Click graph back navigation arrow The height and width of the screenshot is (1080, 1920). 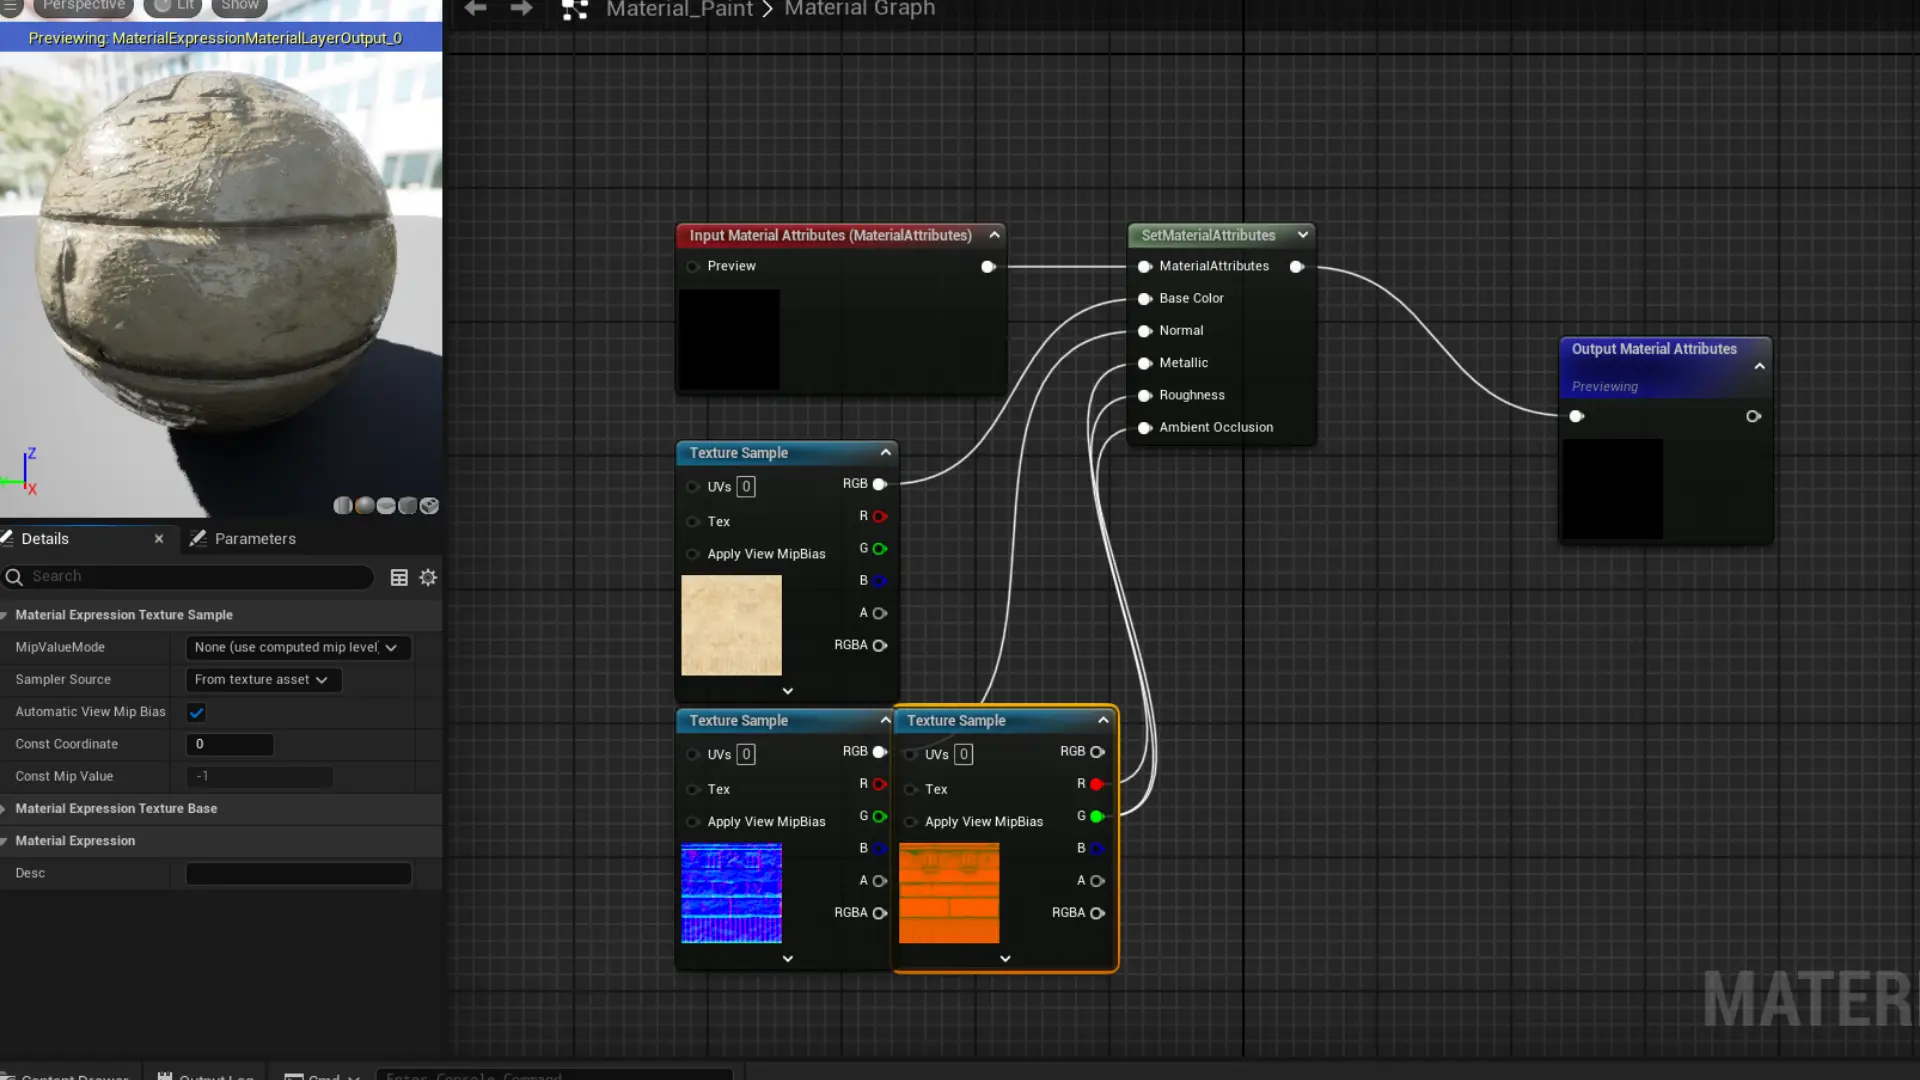[476, 9]
